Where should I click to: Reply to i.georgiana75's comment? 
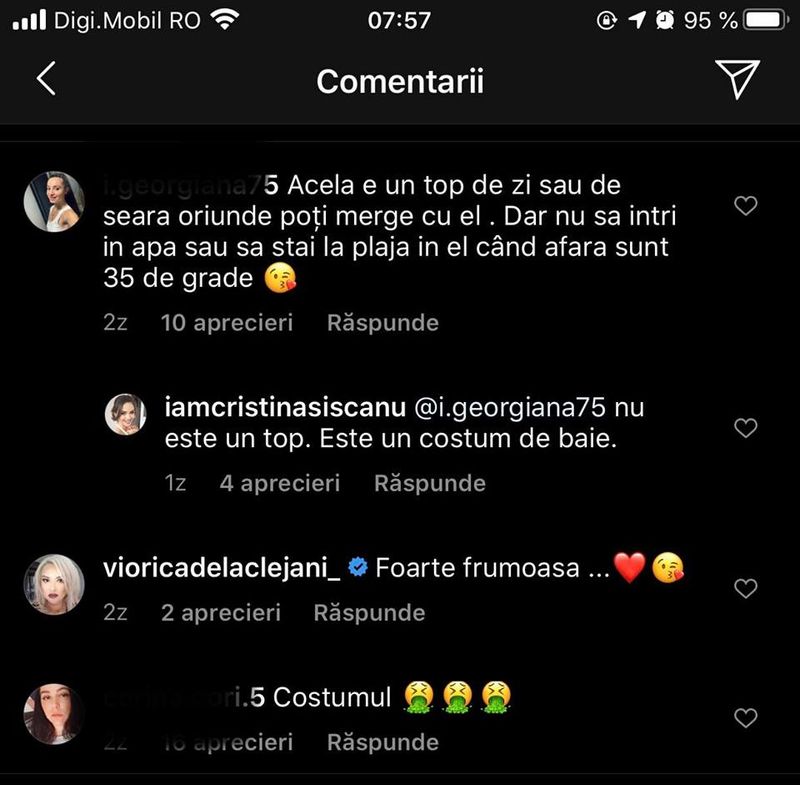click(383, 323)
